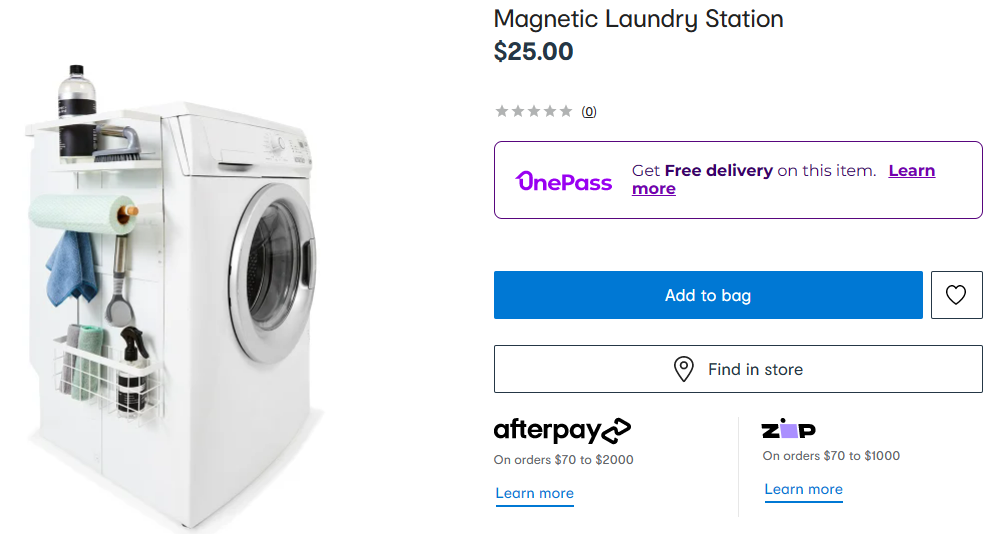This screenshot has width=1002, height=534.
Task: Open OnePass Learn more link
Action: [910, 171]
